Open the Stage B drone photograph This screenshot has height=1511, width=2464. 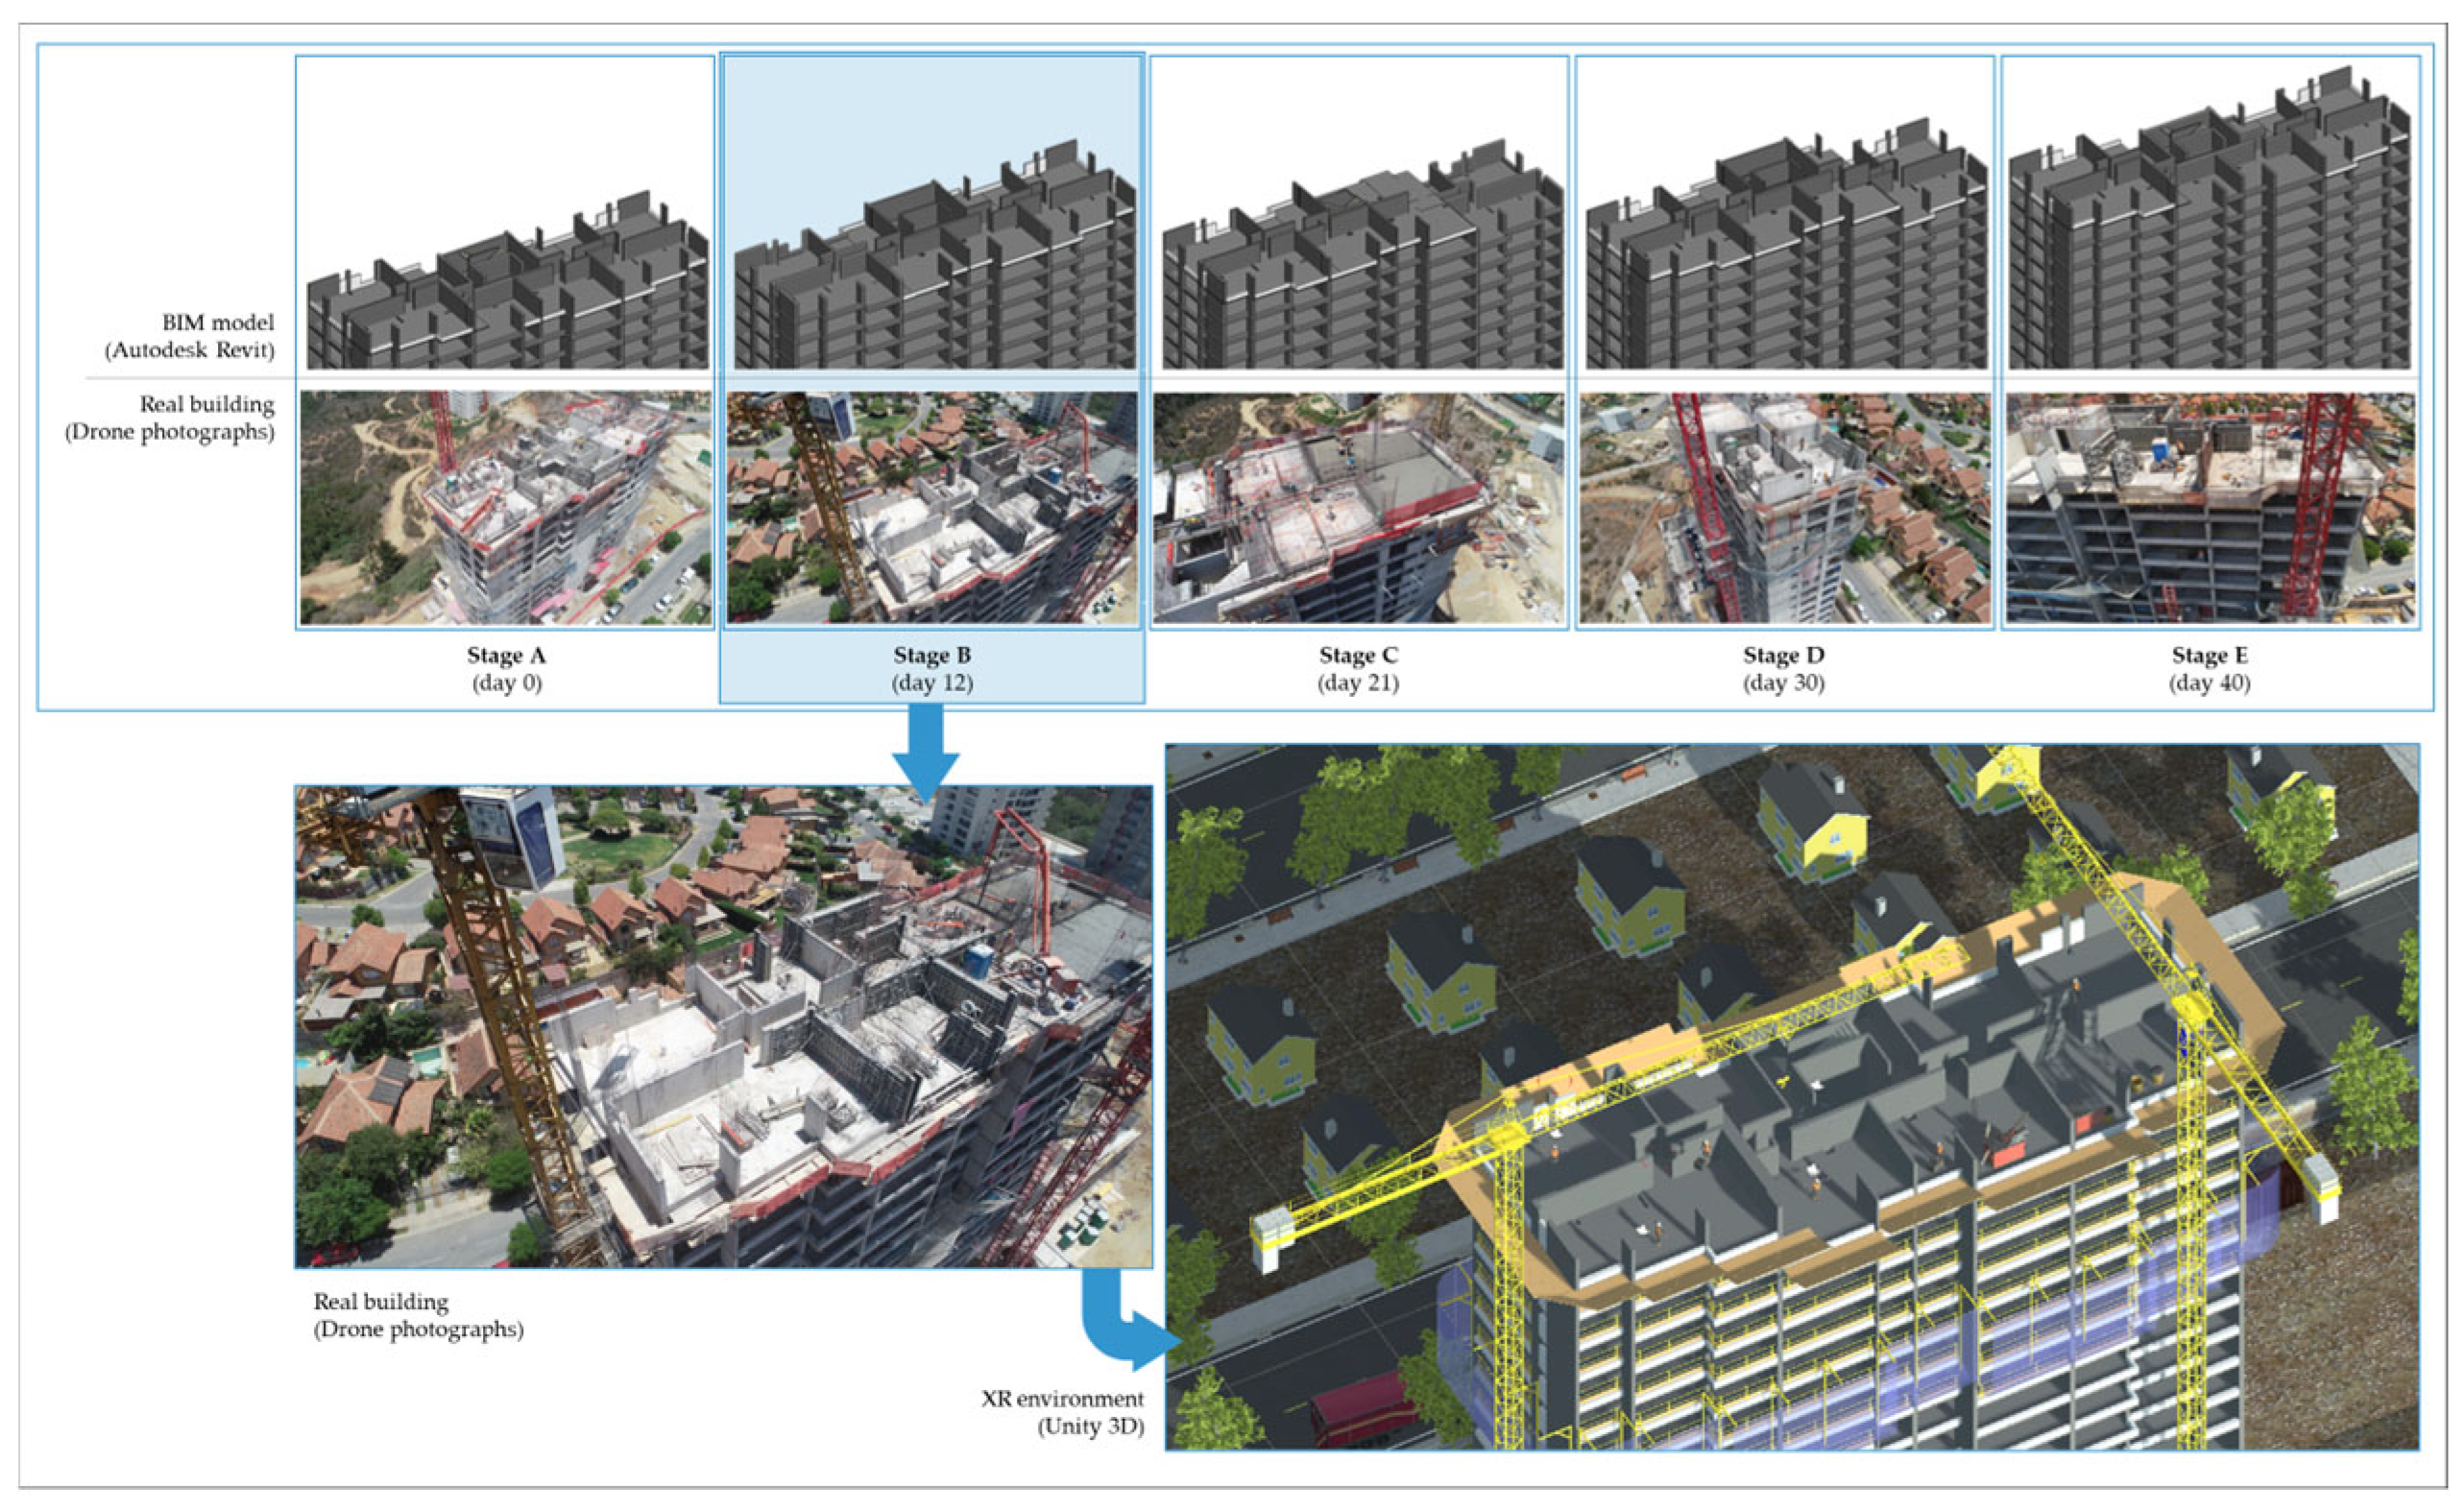click(932, 508)
